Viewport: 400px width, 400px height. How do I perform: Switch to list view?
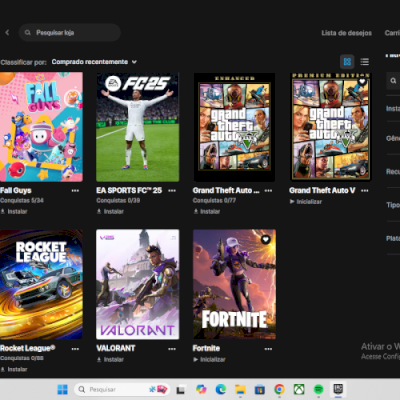pos(365,62)
